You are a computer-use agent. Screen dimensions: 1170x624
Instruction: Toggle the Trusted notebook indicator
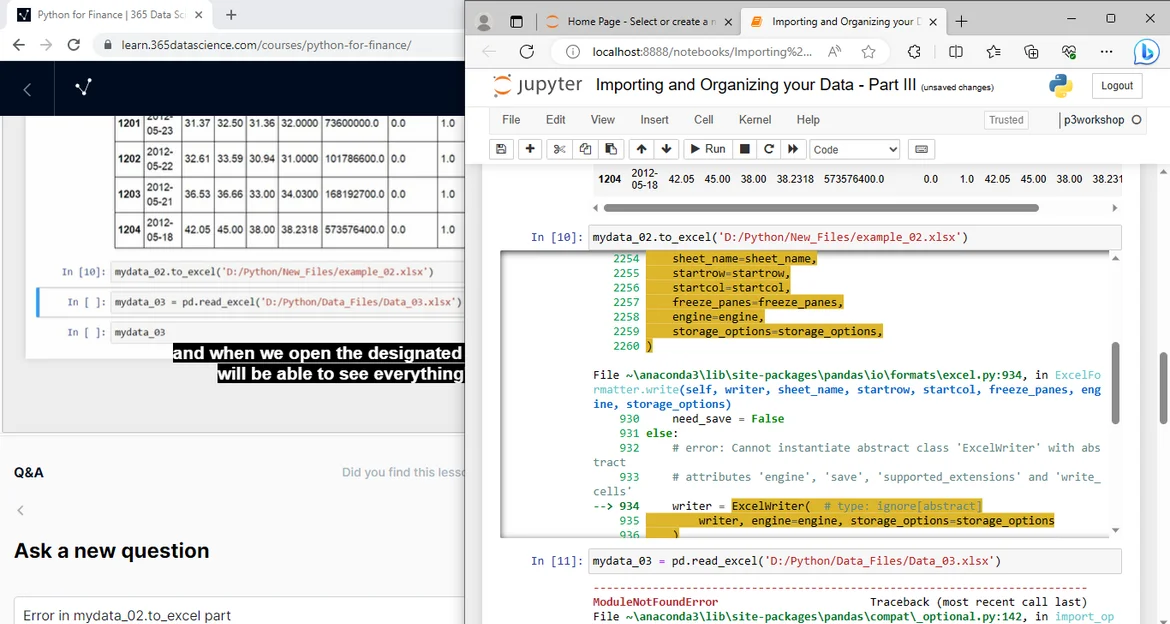(1005, 120)
